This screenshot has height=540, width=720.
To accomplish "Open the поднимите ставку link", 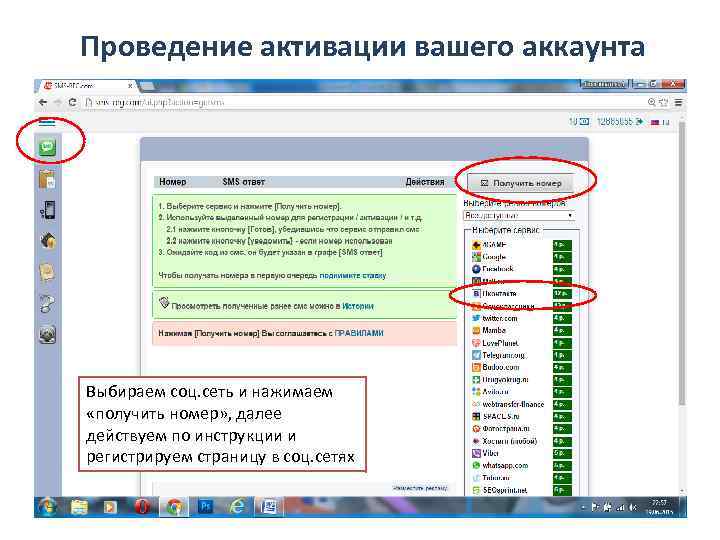I will (353, 276).
